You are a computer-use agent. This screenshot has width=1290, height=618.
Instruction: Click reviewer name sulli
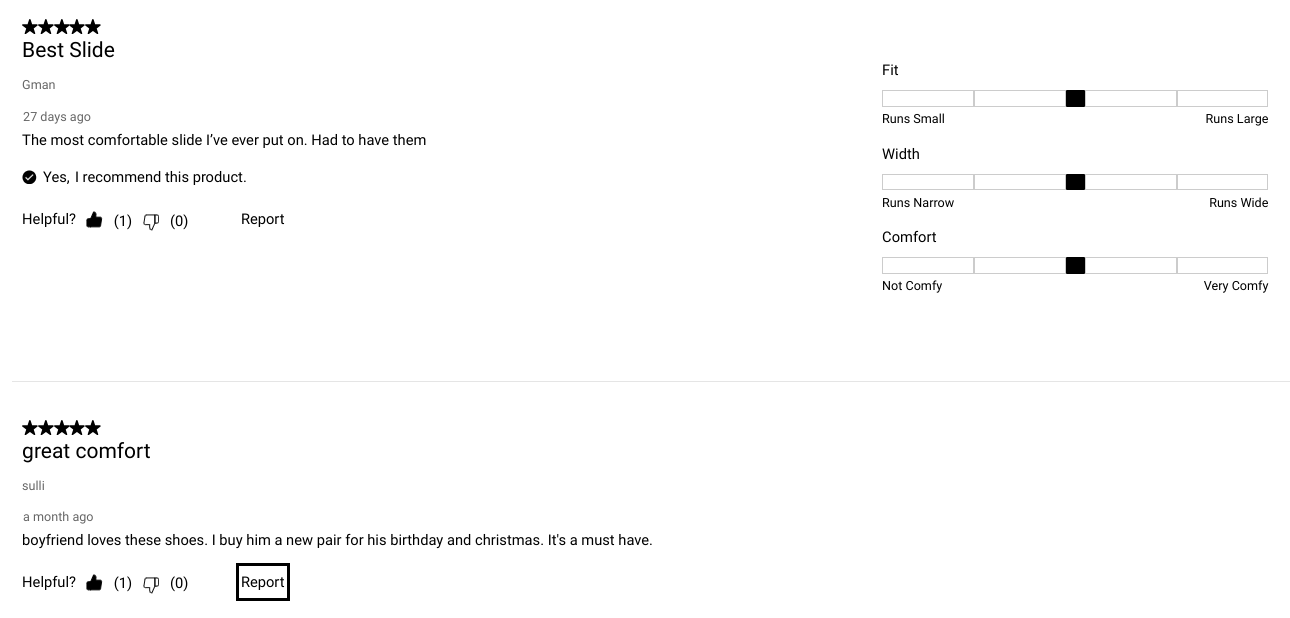[33, 486]
